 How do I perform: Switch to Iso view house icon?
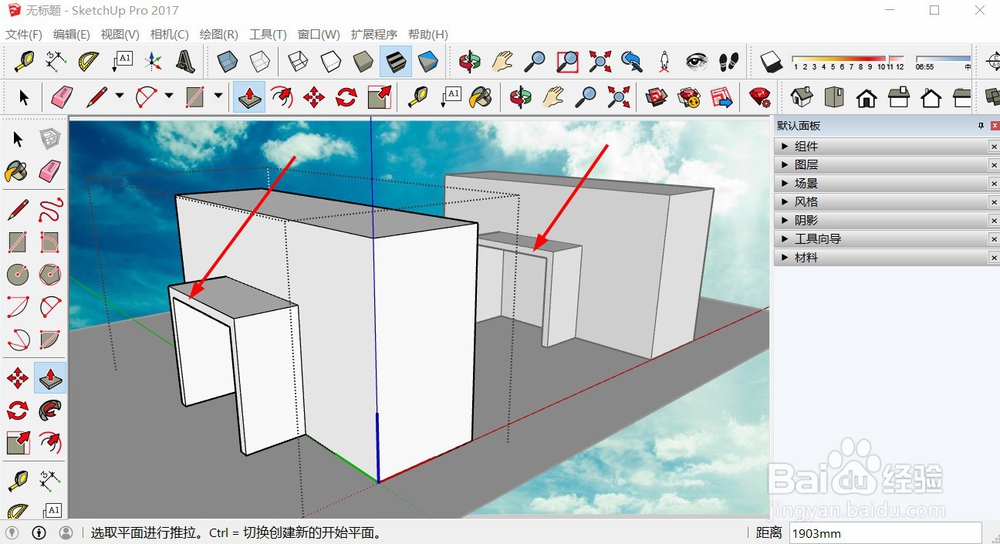point(802,98)
